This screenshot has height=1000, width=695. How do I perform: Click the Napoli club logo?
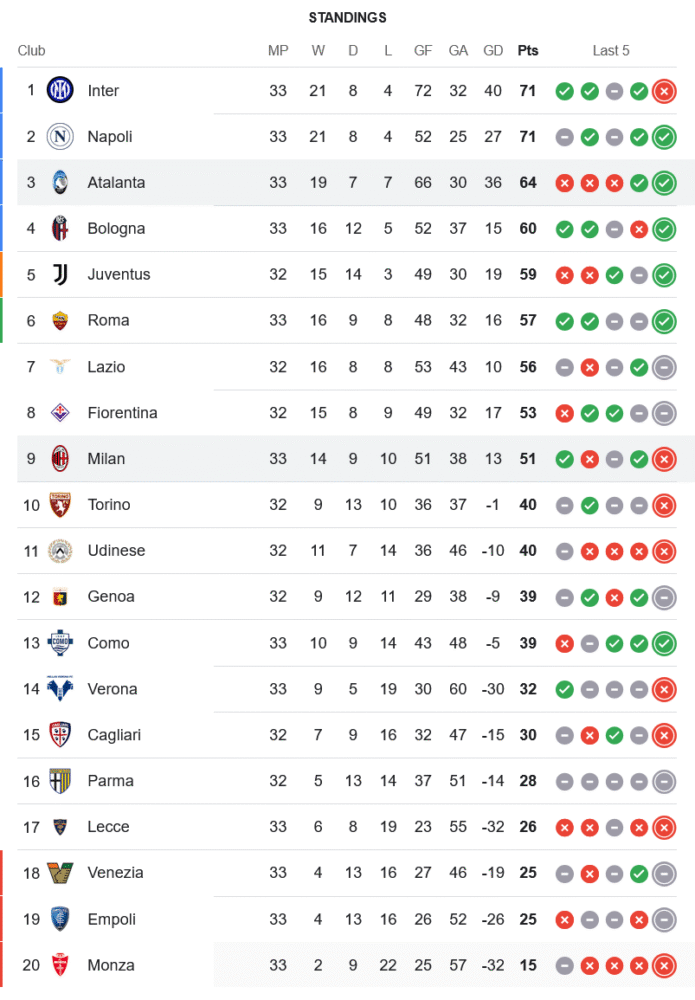pyautogui.click(x=60, y=137)
